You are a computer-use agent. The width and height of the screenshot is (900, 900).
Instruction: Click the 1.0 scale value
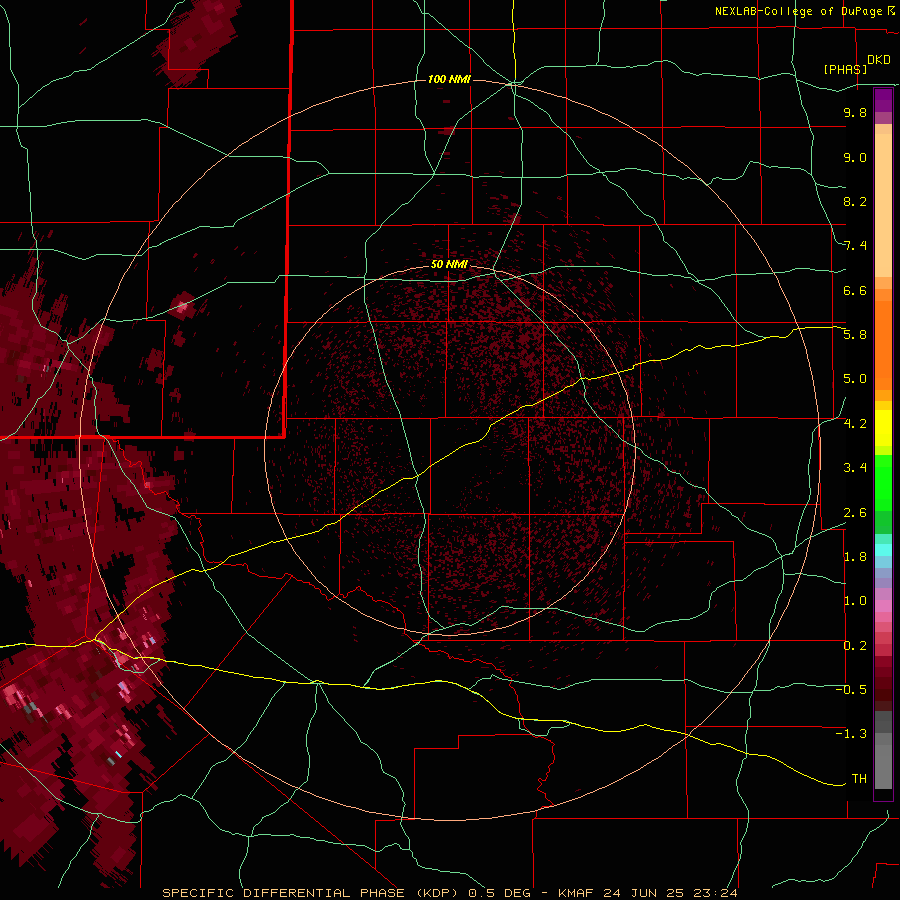pyautogui.click(x=855, y=601)
